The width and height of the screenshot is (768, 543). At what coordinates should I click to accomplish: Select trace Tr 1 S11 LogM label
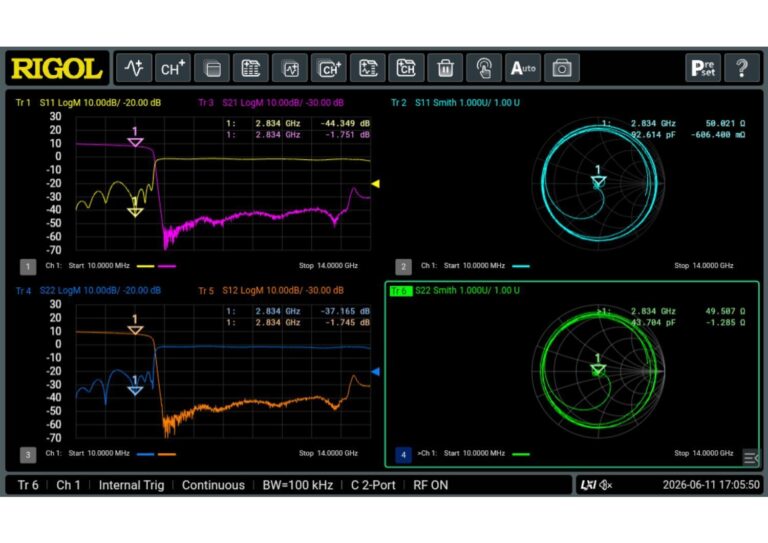[88, 103]
